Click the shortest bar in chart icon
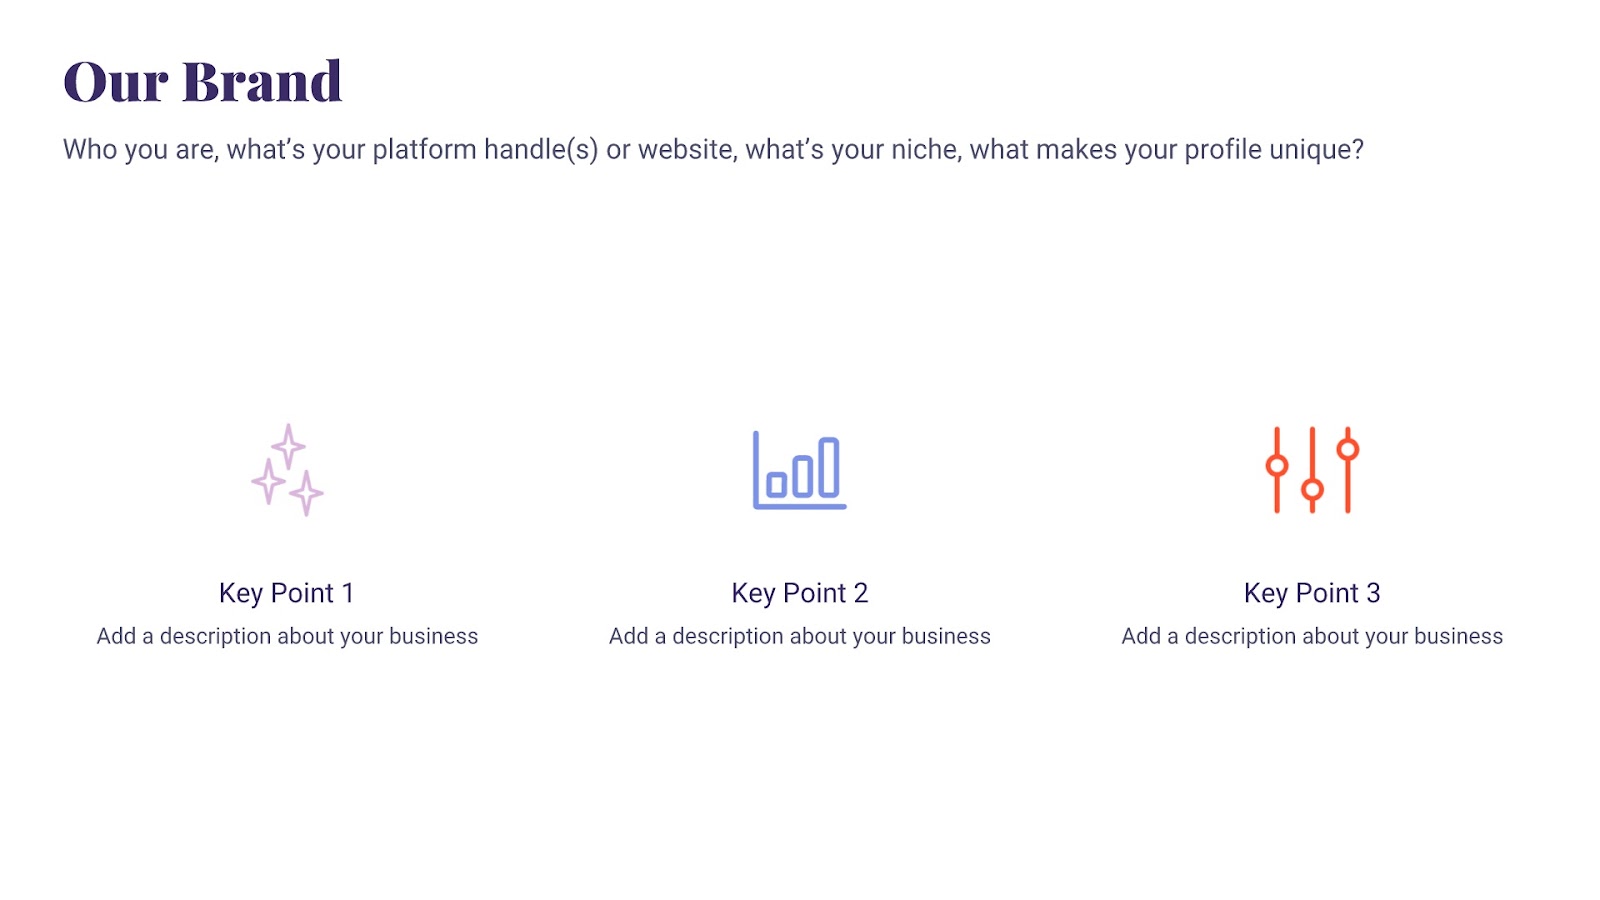1600x900 pixels. [776, 486]
